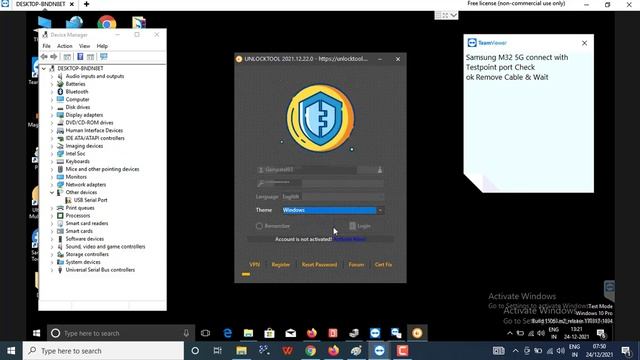Close the TeamViewer note popup
This screenshot has height=360, width=640.
[x=584, y=43]
